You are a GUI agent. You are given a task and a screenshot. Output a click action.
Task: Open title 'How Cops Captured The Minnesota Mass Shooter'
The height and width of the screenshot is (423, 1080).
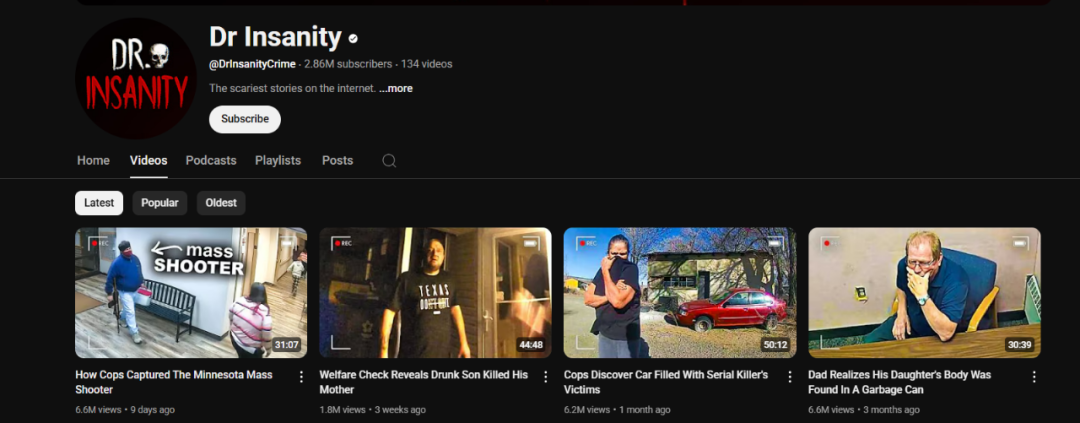(x=174, y=382)
